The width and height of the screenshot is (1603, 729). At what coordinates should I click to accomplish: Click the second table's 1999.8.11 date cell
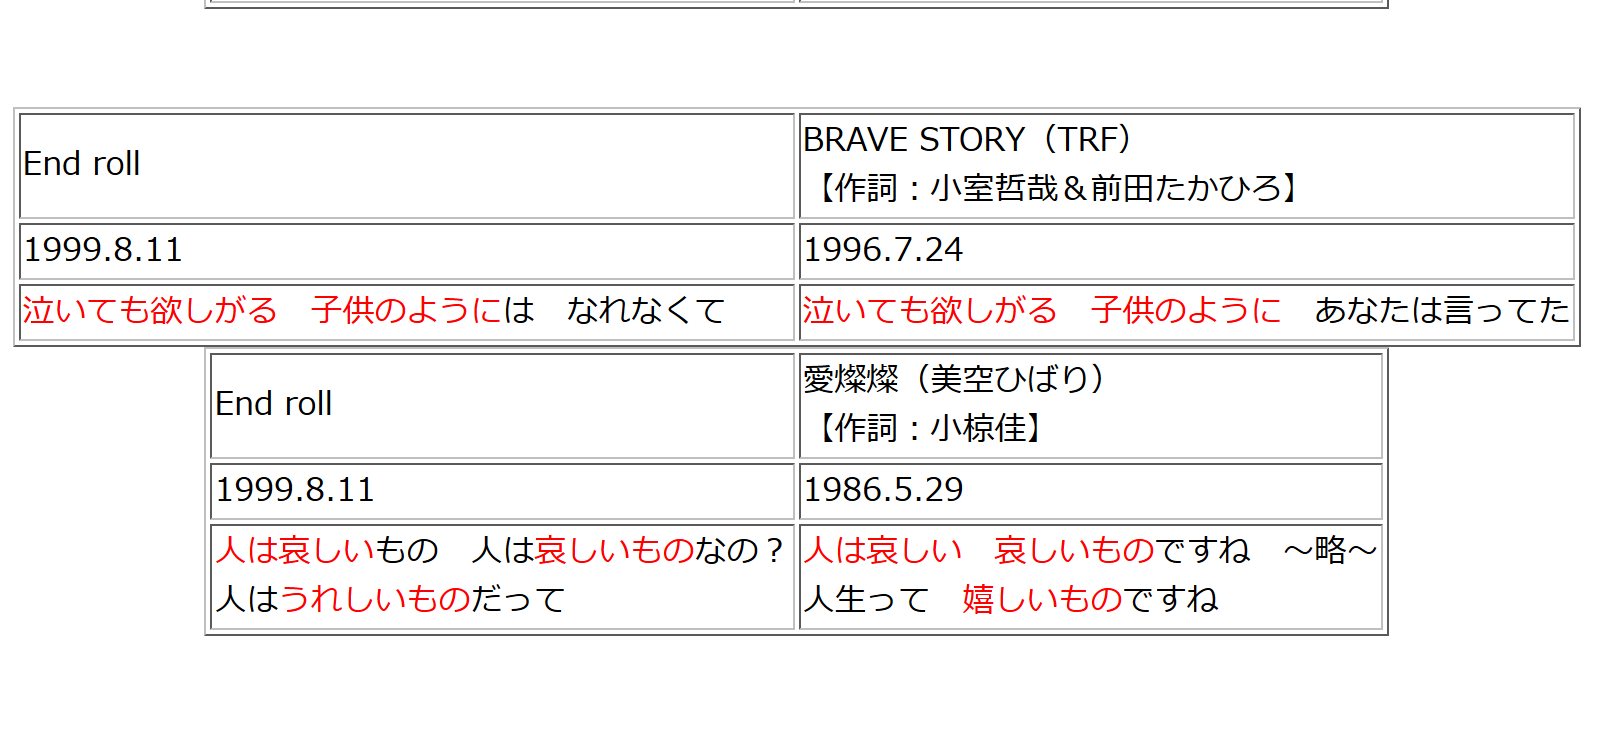tap(502, 491)
